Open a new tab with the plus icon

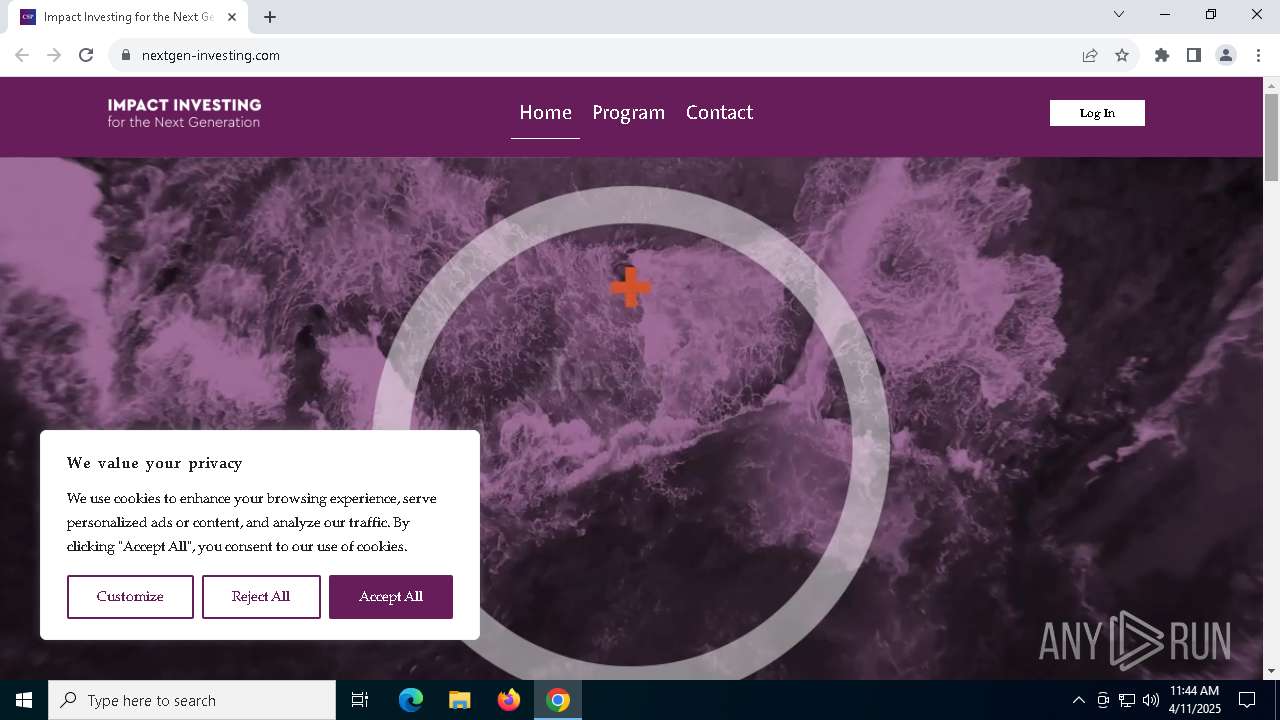pos(270,17)
